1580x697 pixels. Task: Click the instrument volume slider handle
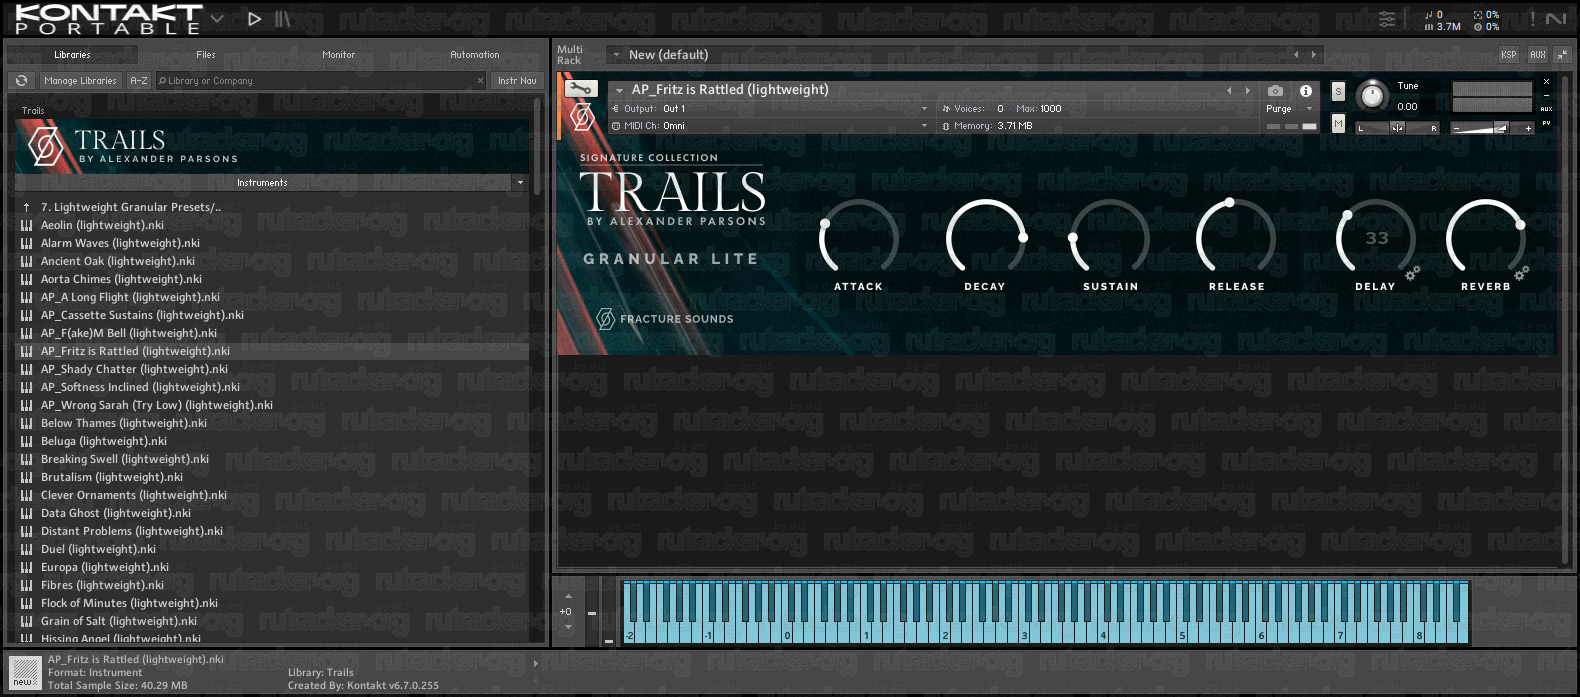click(x=1500, y=127)
